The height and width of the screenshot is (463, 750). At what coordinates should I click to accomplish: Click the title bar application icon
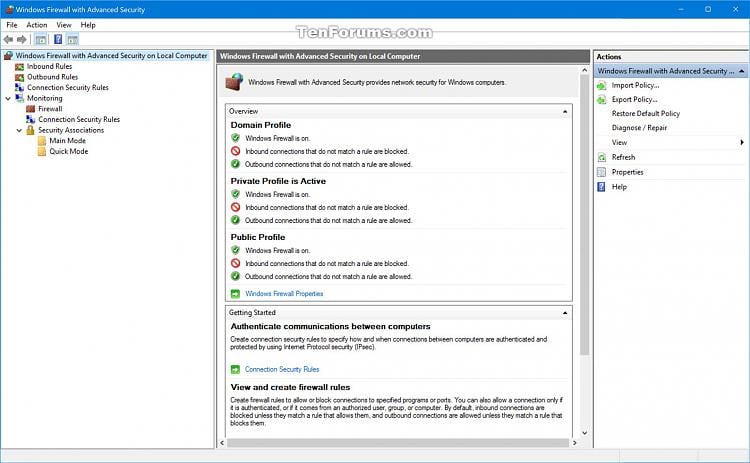point(9,10)
